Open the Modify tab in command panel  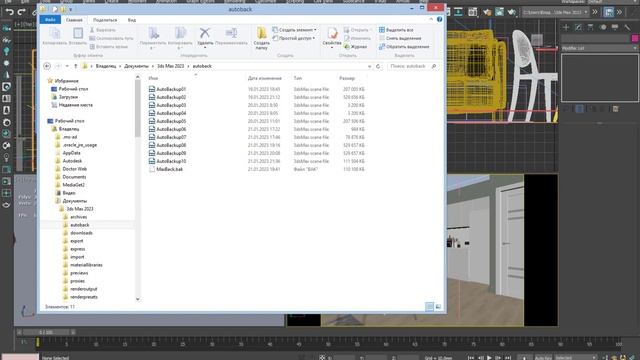pos(578,27)
